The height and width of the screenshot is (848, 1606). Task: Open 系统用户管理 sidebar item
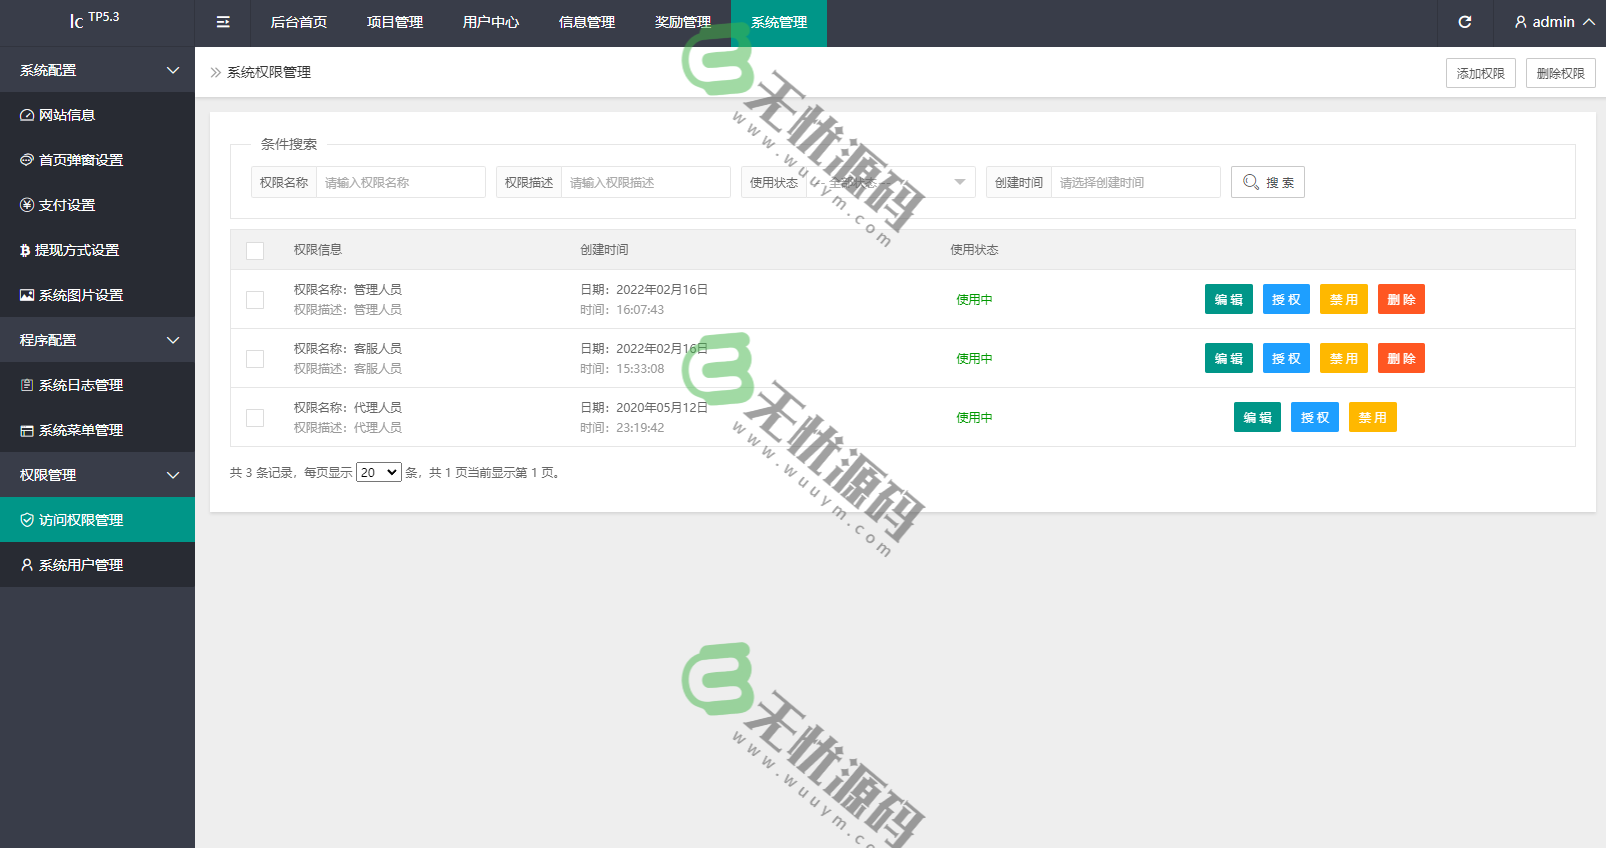(80, 565)
